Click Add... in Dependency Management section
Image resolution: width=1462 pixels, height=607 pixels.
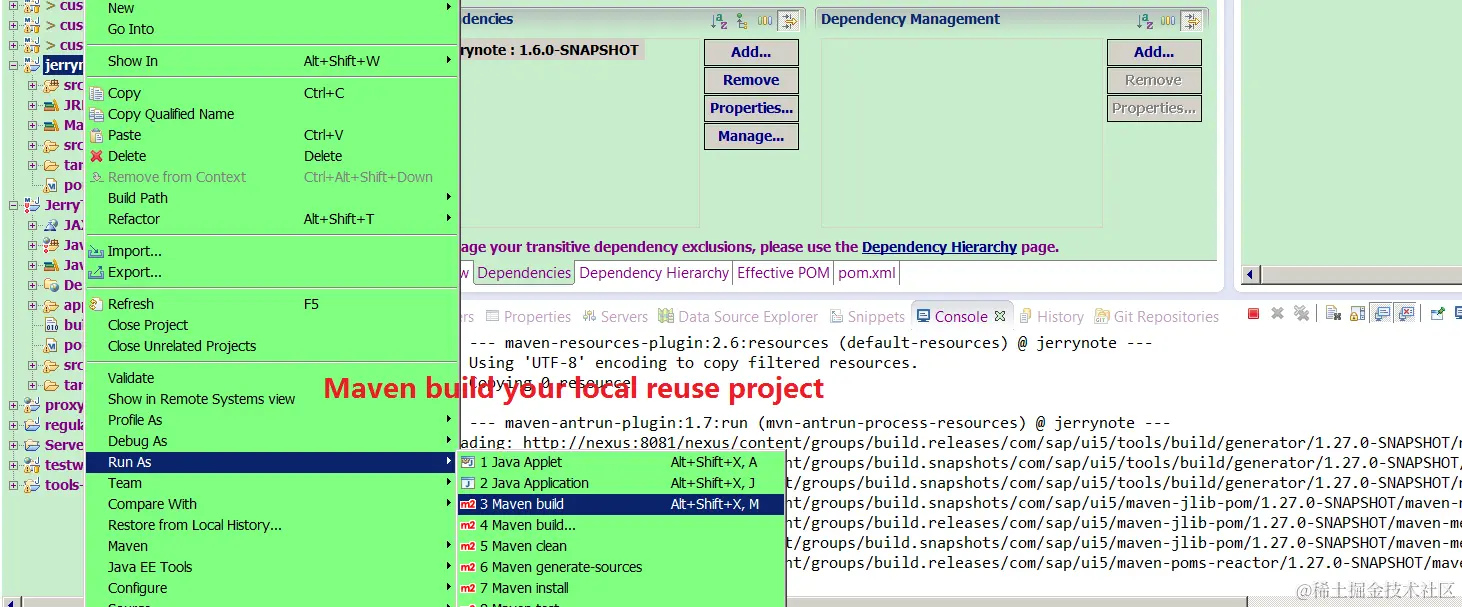[x=1154, y=52]
